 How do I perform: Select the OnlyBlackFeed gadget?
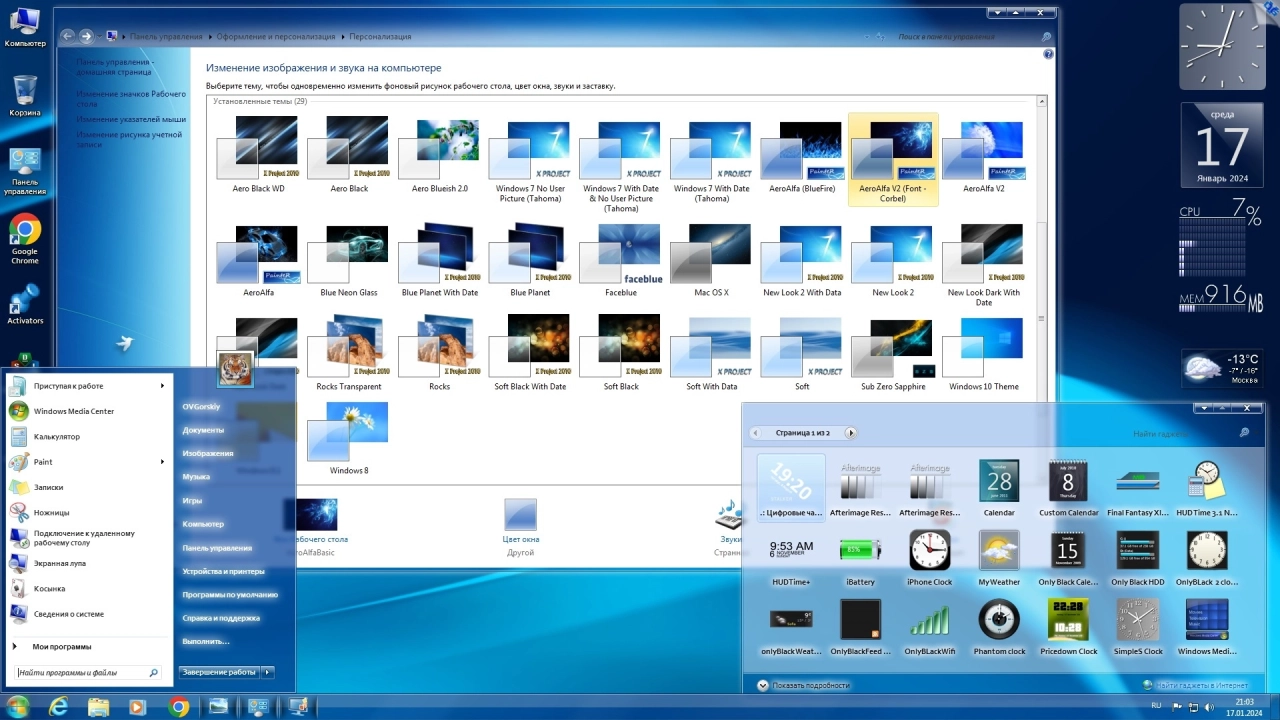coord(860,627)
